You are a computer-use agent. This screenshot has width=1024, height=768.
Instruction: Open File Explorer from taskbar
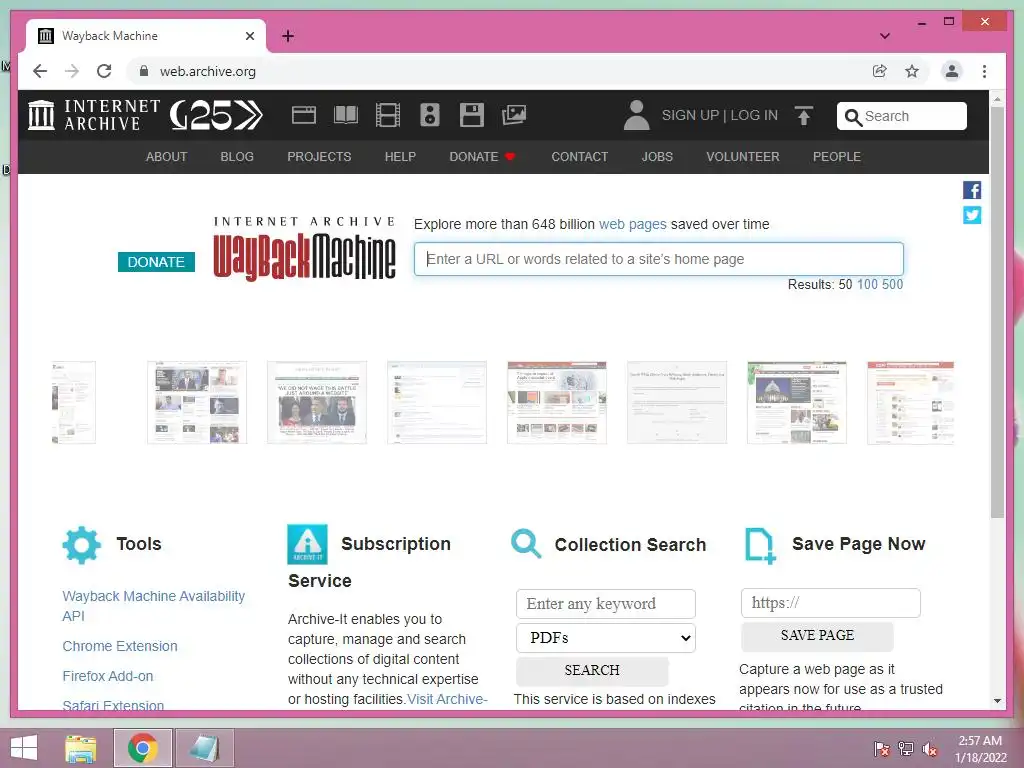click(x=81, y=748)
